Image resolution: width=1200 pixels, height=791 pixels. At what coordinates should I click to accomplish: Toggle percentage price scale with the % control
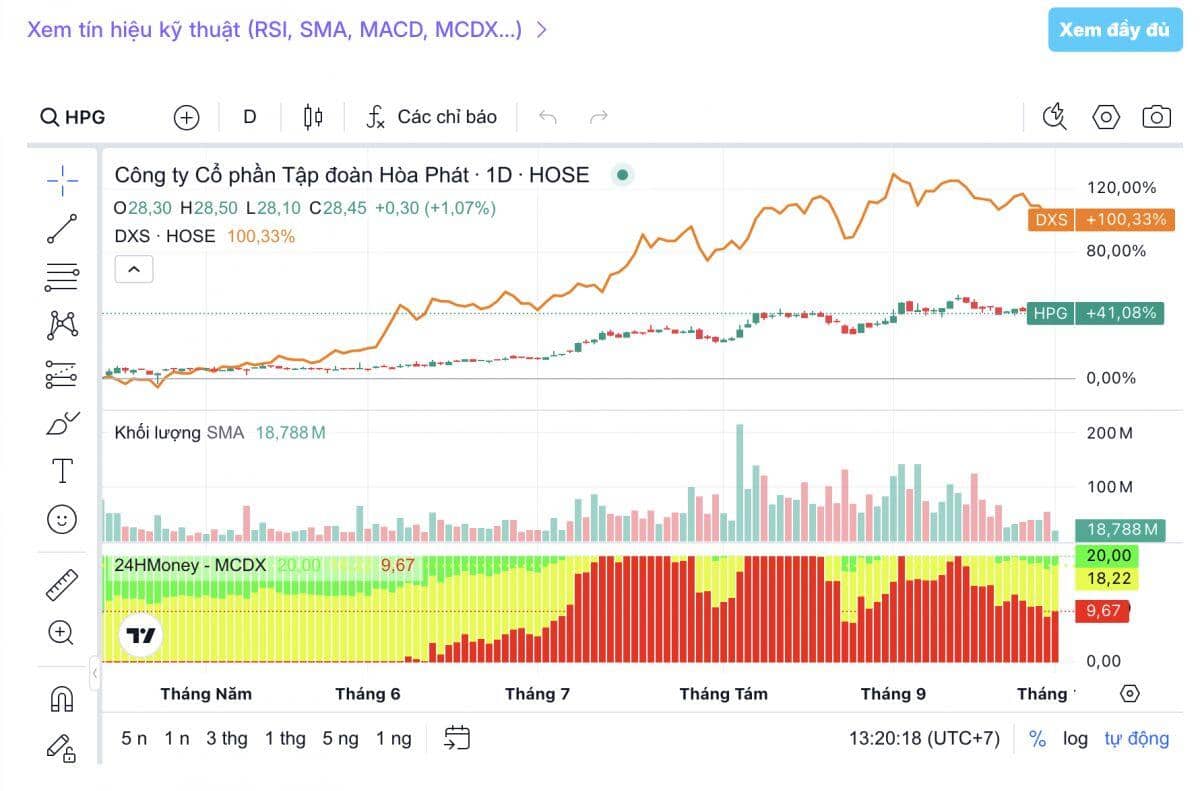tap(1037, 738)
